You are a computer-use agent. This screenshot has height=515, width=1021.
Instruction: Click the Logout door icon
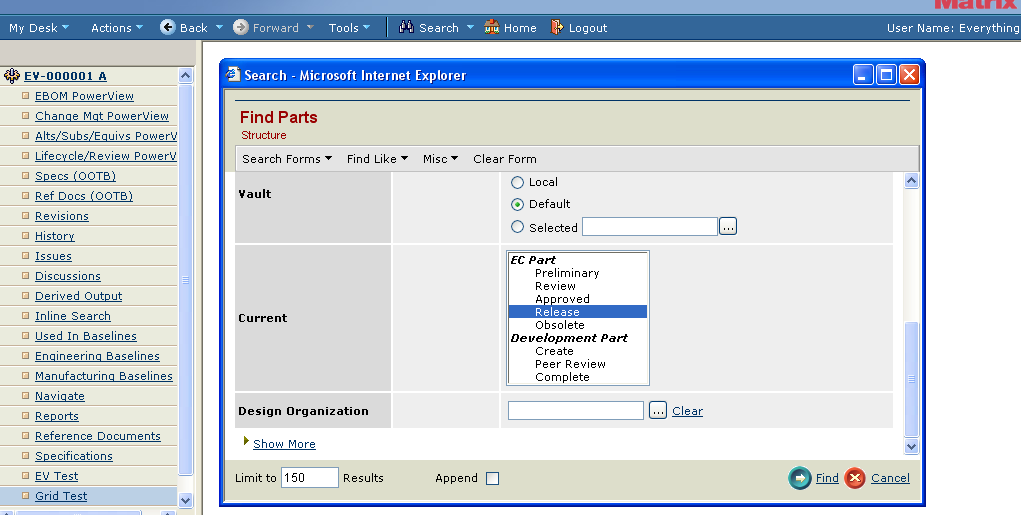click(557, 28)
